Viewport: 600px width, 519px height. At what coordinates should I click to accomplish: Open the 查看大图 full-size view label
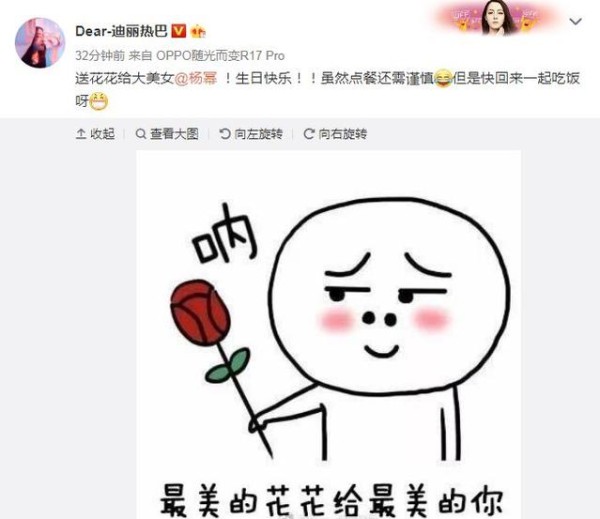point(174,134)
